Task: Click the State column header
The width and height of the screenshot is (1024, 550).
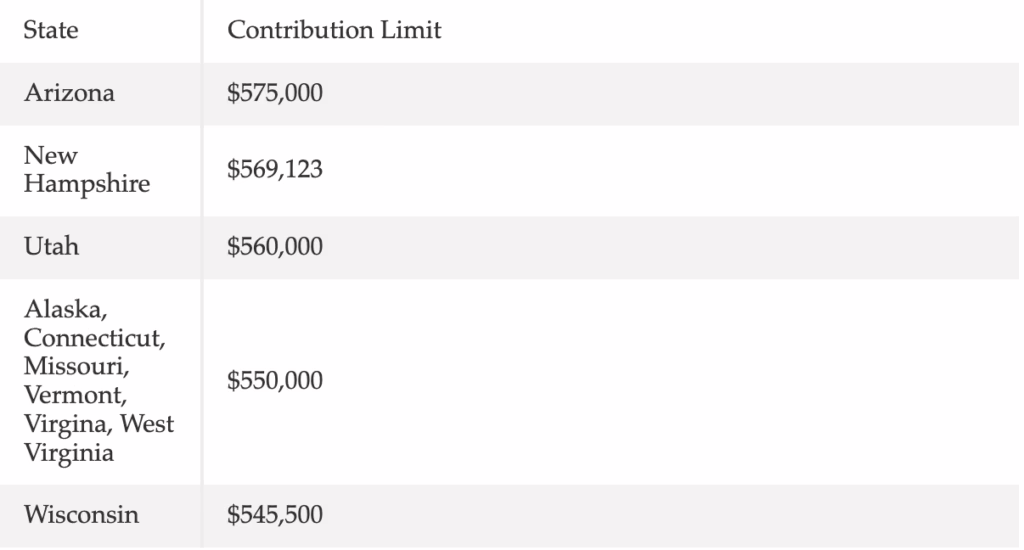Action: [51, 30]
